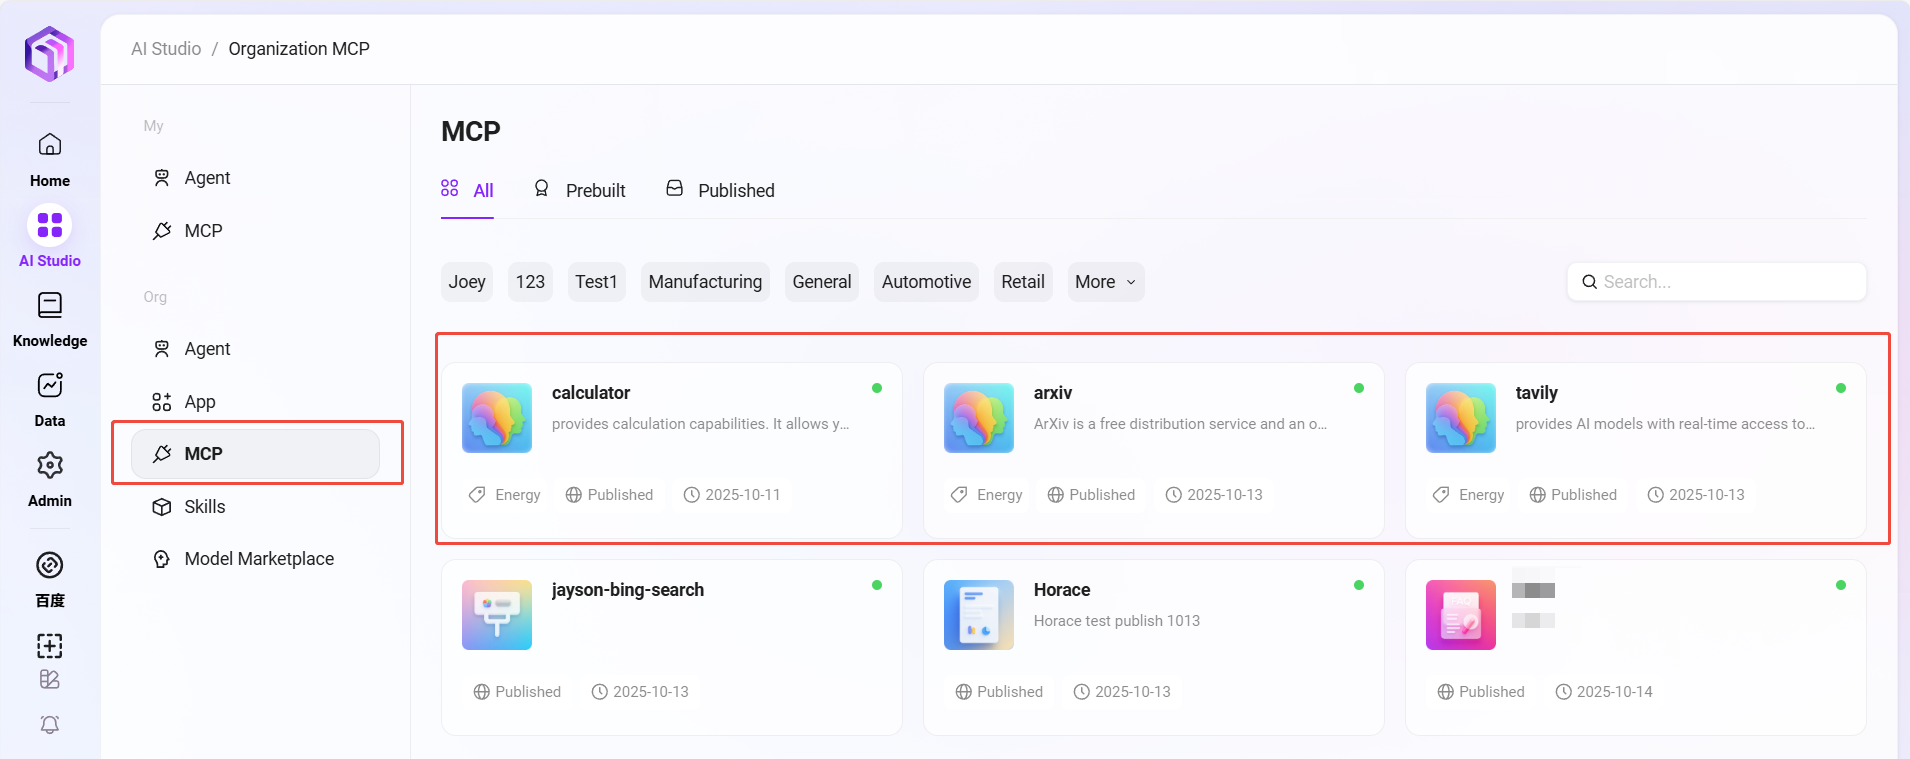Click the notification bell icon

[49, 724]
